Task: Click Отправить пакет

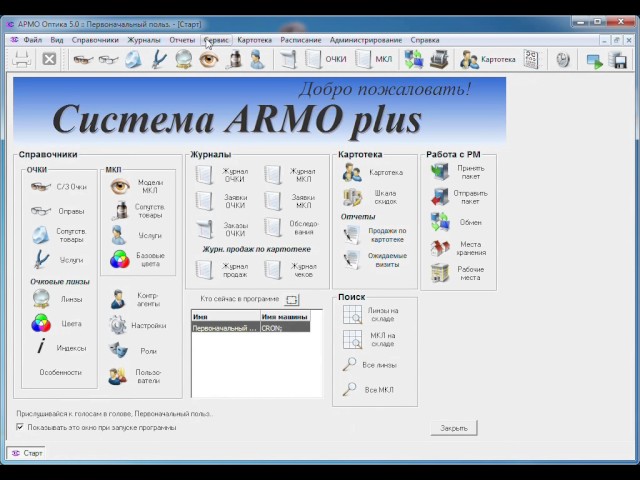Action: point(459,197)
